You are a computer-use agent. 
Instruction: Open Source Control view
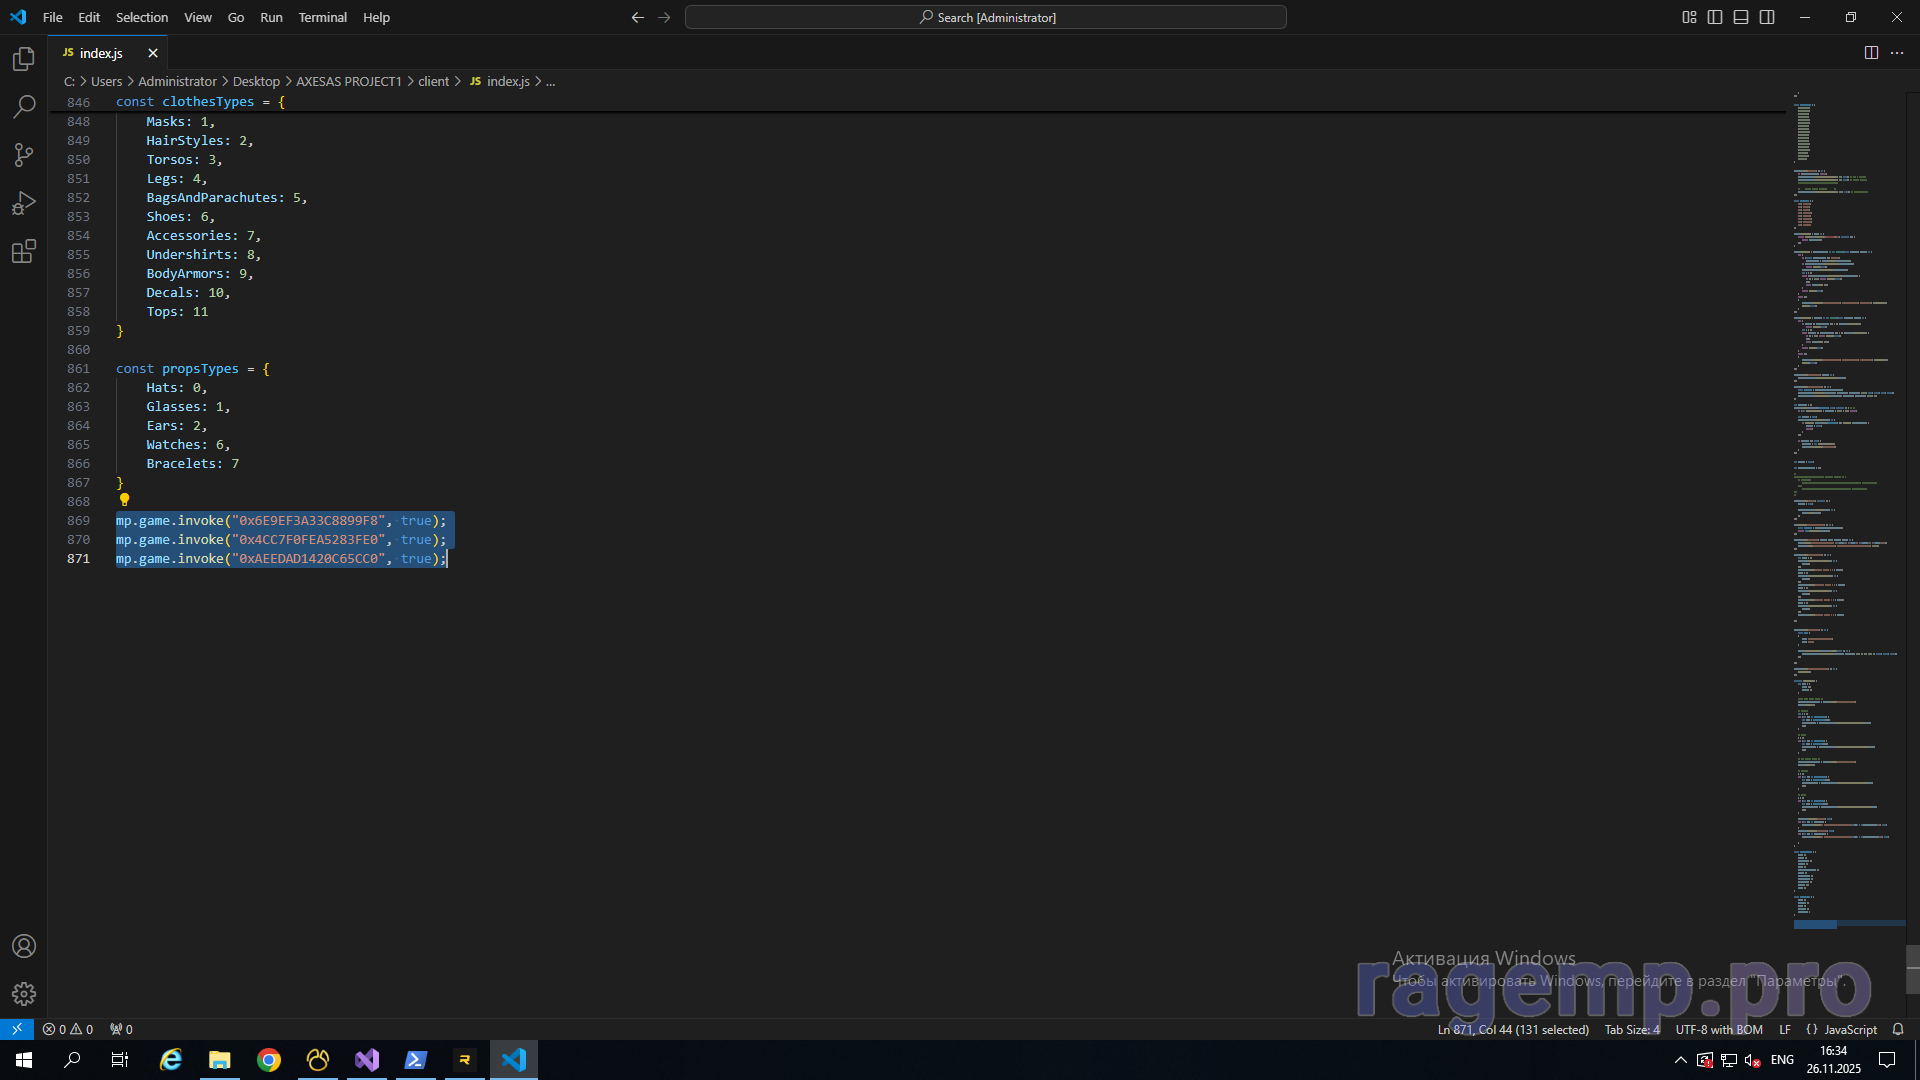coord(24,155)
